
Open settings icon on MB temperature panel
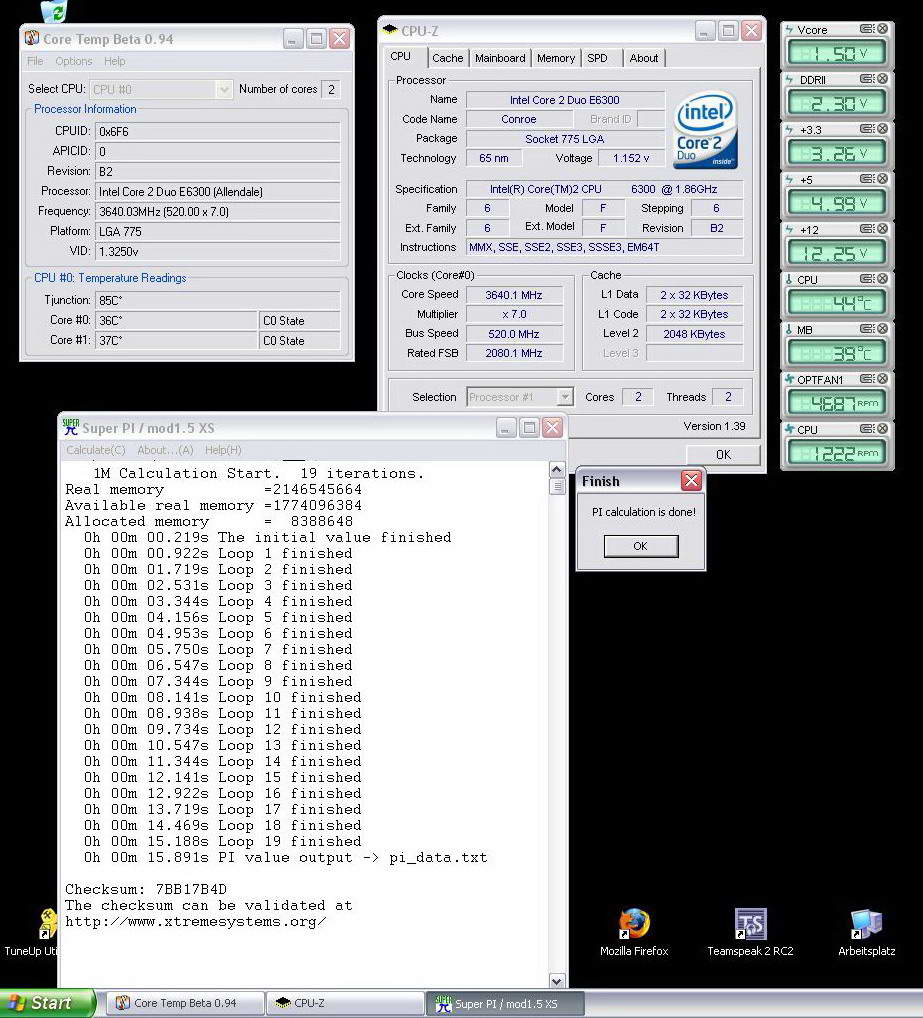pos(867,329)
